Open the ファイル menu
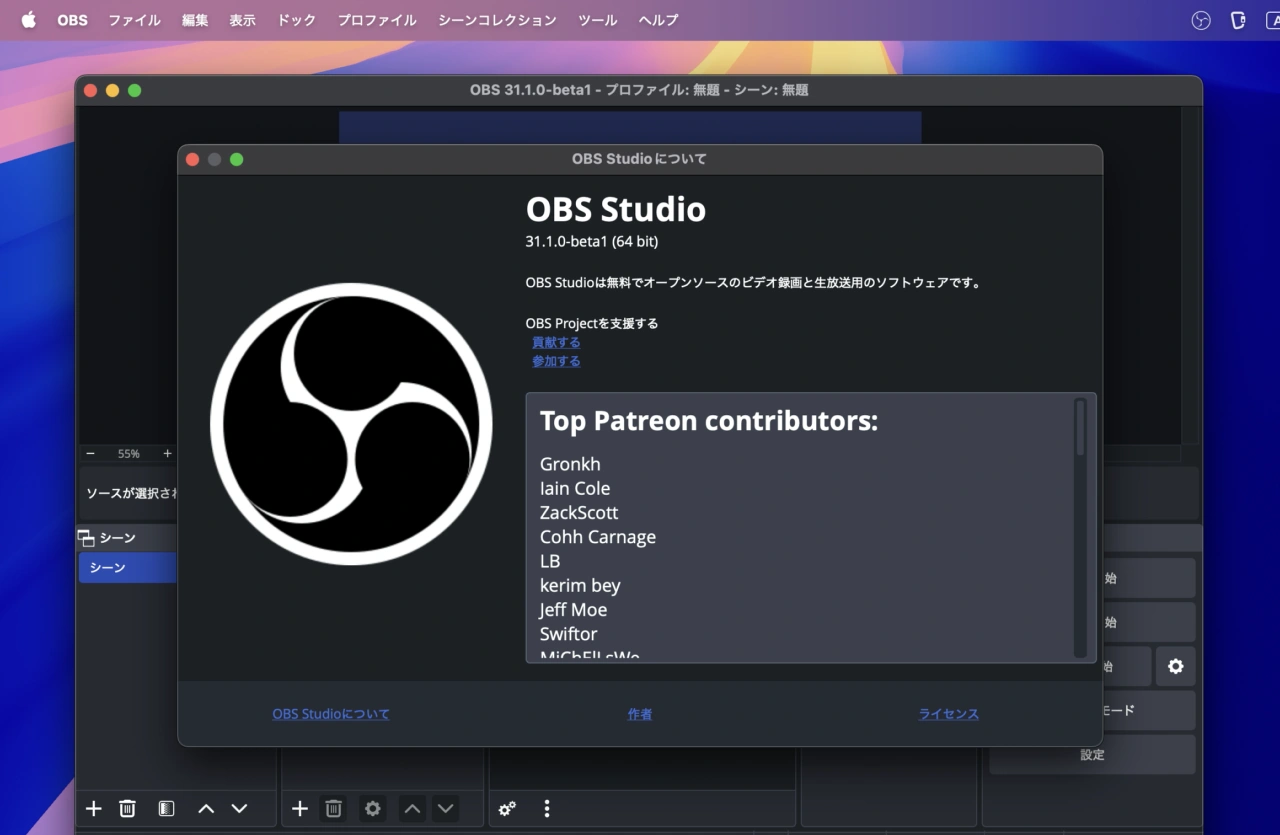Screen dimensions: 1280x835 coord(134,20)
